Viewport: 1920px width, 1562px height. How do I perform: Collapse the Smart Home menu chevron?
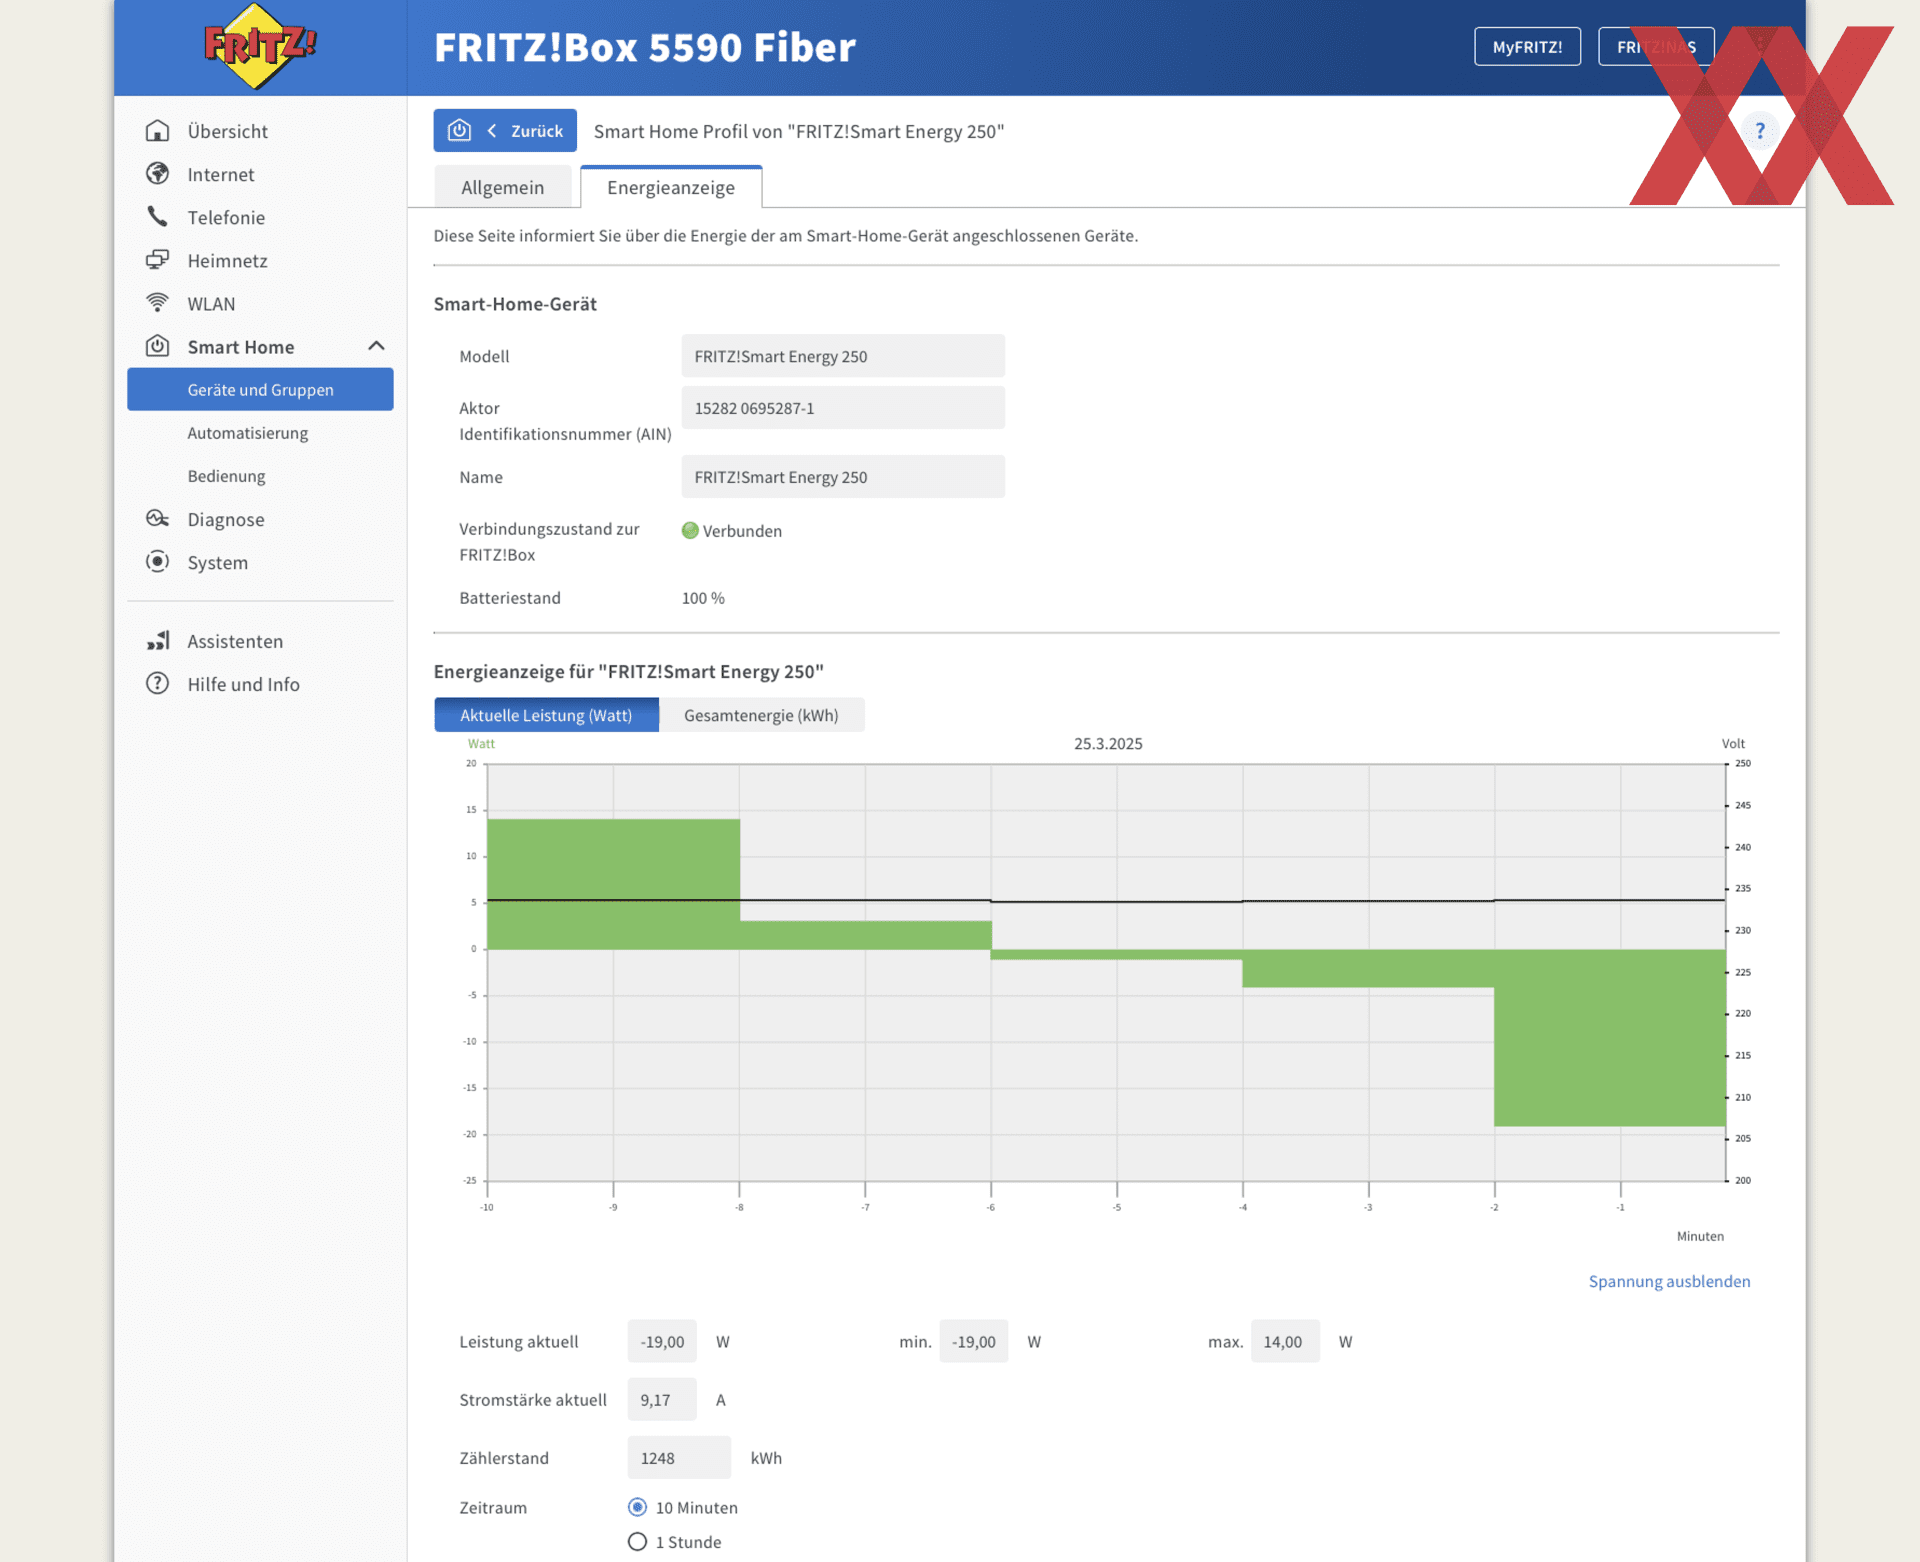click(376, 346)
